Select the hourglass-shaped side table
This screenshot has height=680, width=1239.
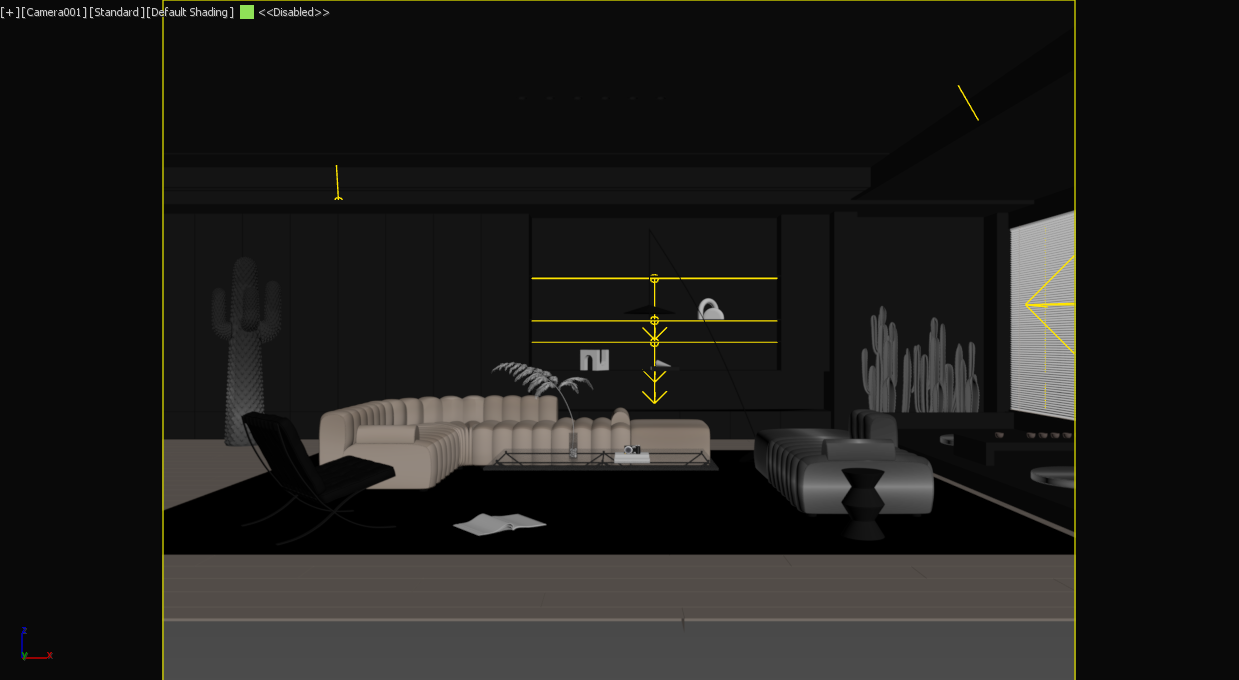pos(862,502)
